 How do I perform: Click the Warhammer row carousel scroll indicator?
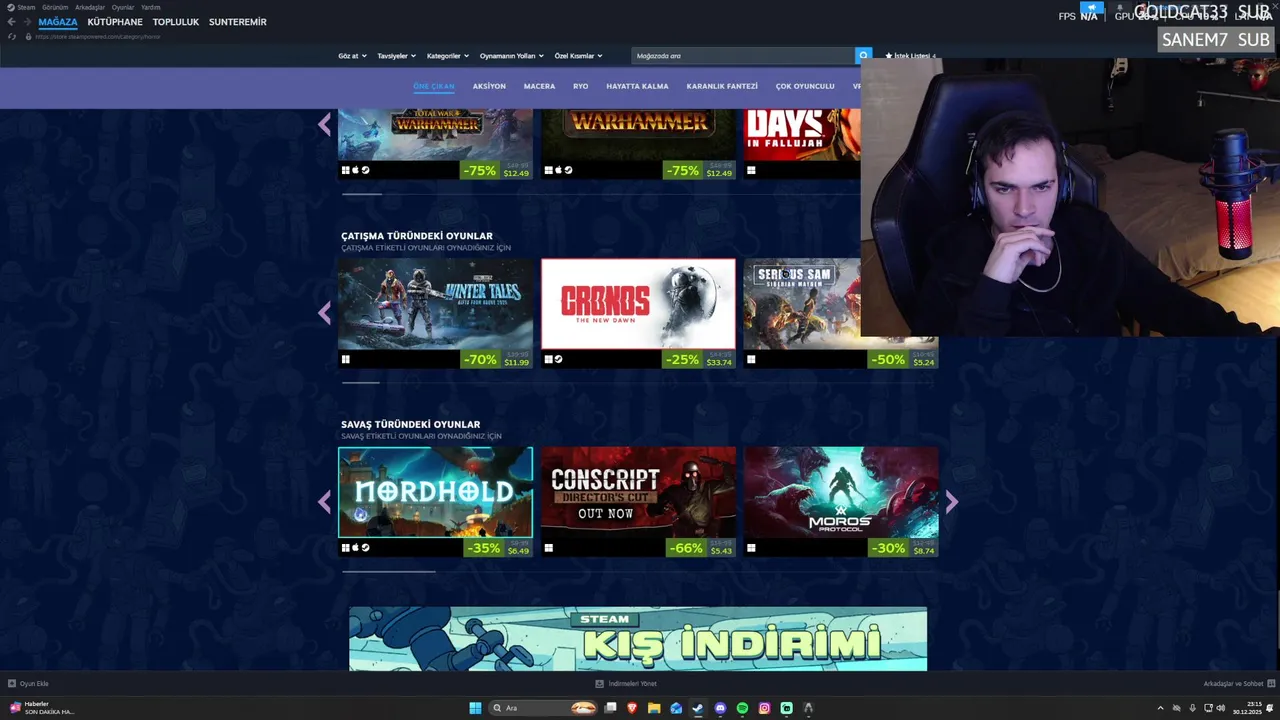coord(362,194)
